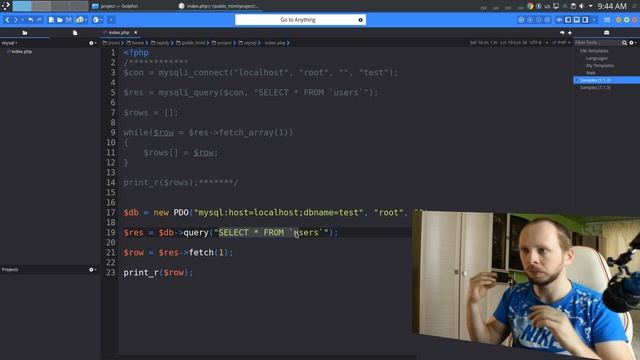Screen dimensions: 640x360
Task: Toggle focus mode eye icon
Action: point(560,20)
